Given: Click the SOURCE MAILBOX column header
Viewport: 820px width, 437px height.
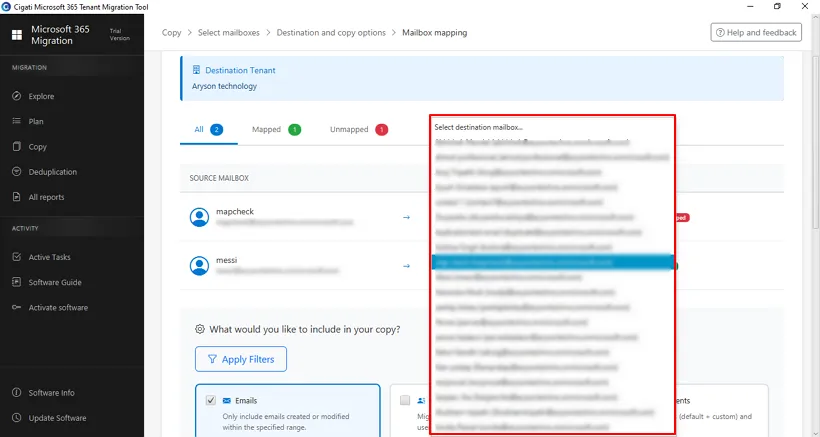Looking at the screenshot, I should point(219,178).
